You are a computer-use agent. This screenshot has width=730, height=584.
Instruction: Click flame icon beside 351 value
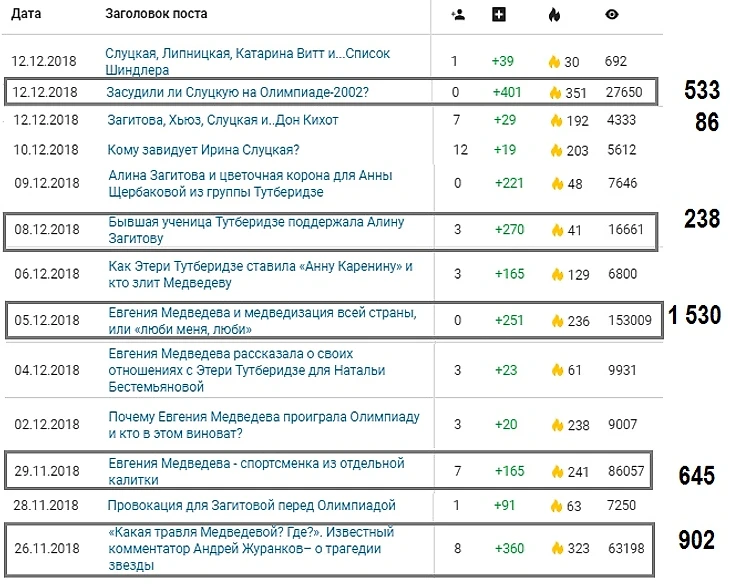pyautogui.click(x=554, y=93)
